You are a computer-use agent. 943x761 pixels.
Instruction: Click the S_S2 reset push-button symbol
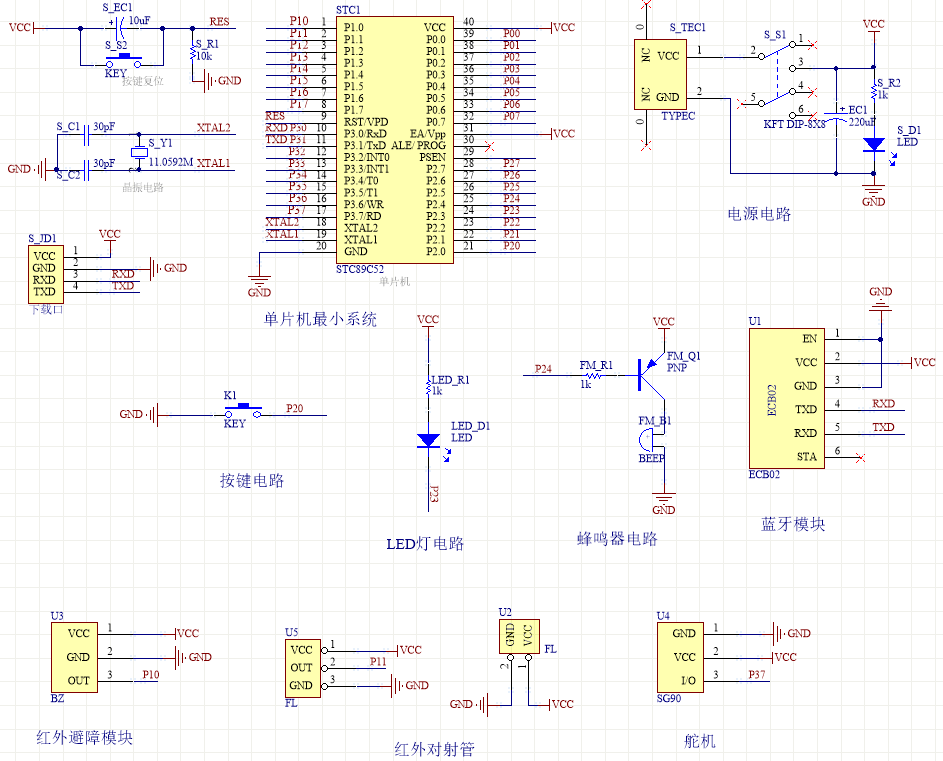[x=124, y=61]
